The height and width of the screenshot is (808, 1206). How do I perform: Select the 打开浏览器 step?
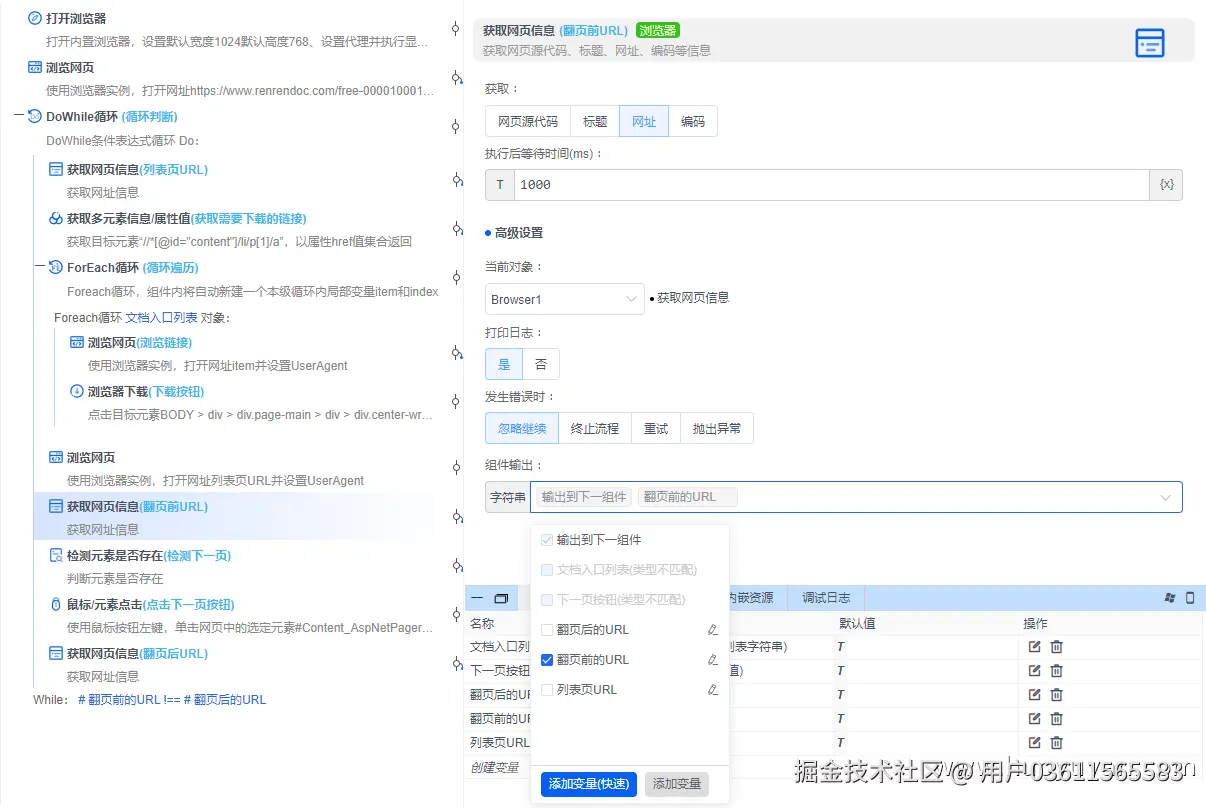pyautogui.click(x=76, y=18)
